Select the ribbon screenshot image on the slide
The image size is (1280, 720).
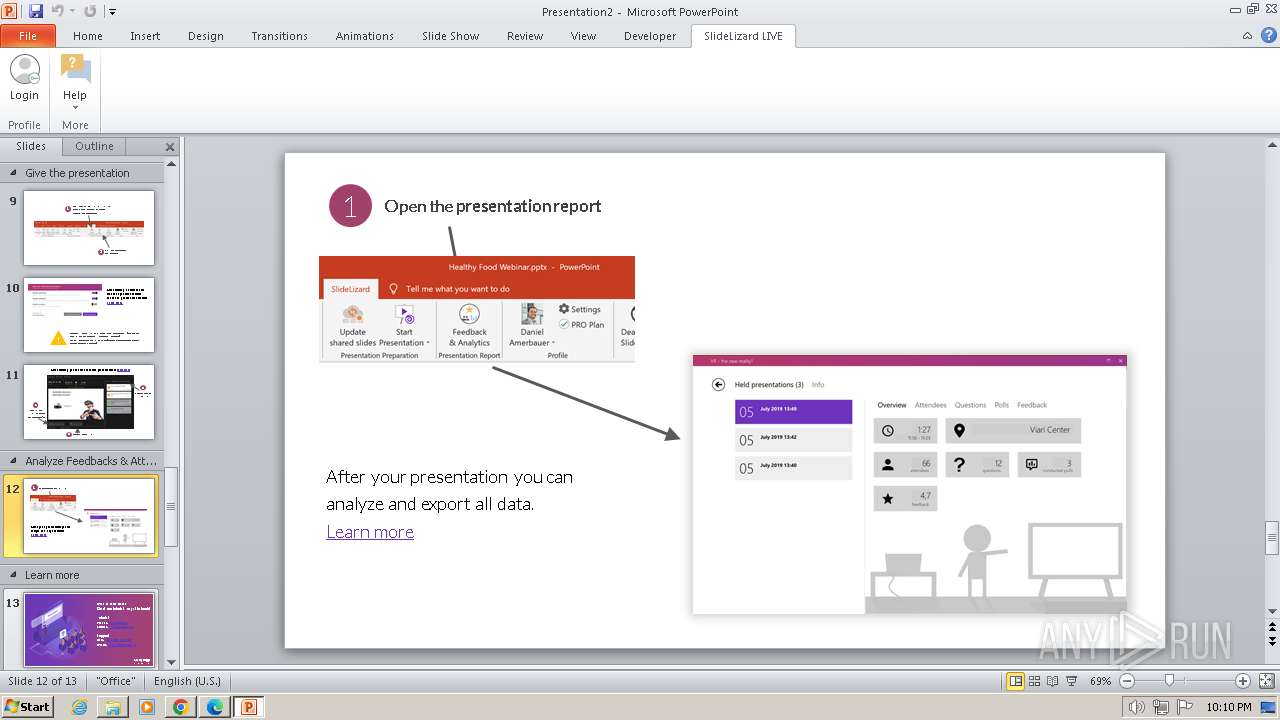(477, 309)
